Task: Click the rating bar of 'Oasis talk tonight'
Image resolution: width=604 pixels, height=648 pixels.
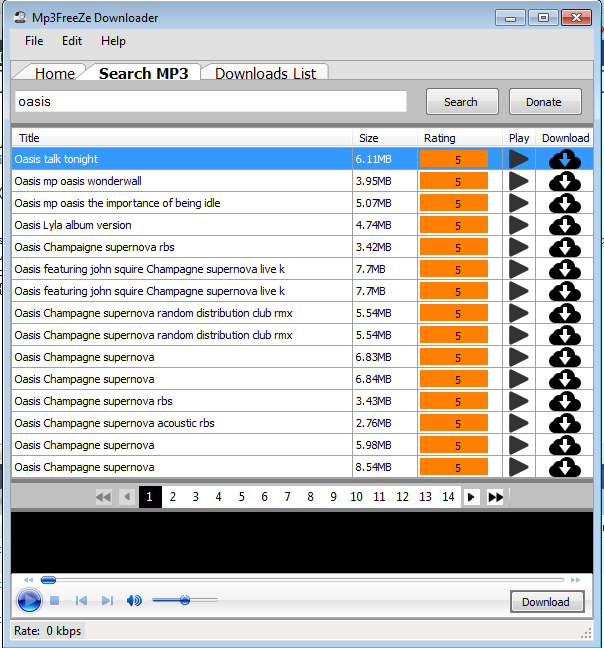Action: [x=454, y=159]
